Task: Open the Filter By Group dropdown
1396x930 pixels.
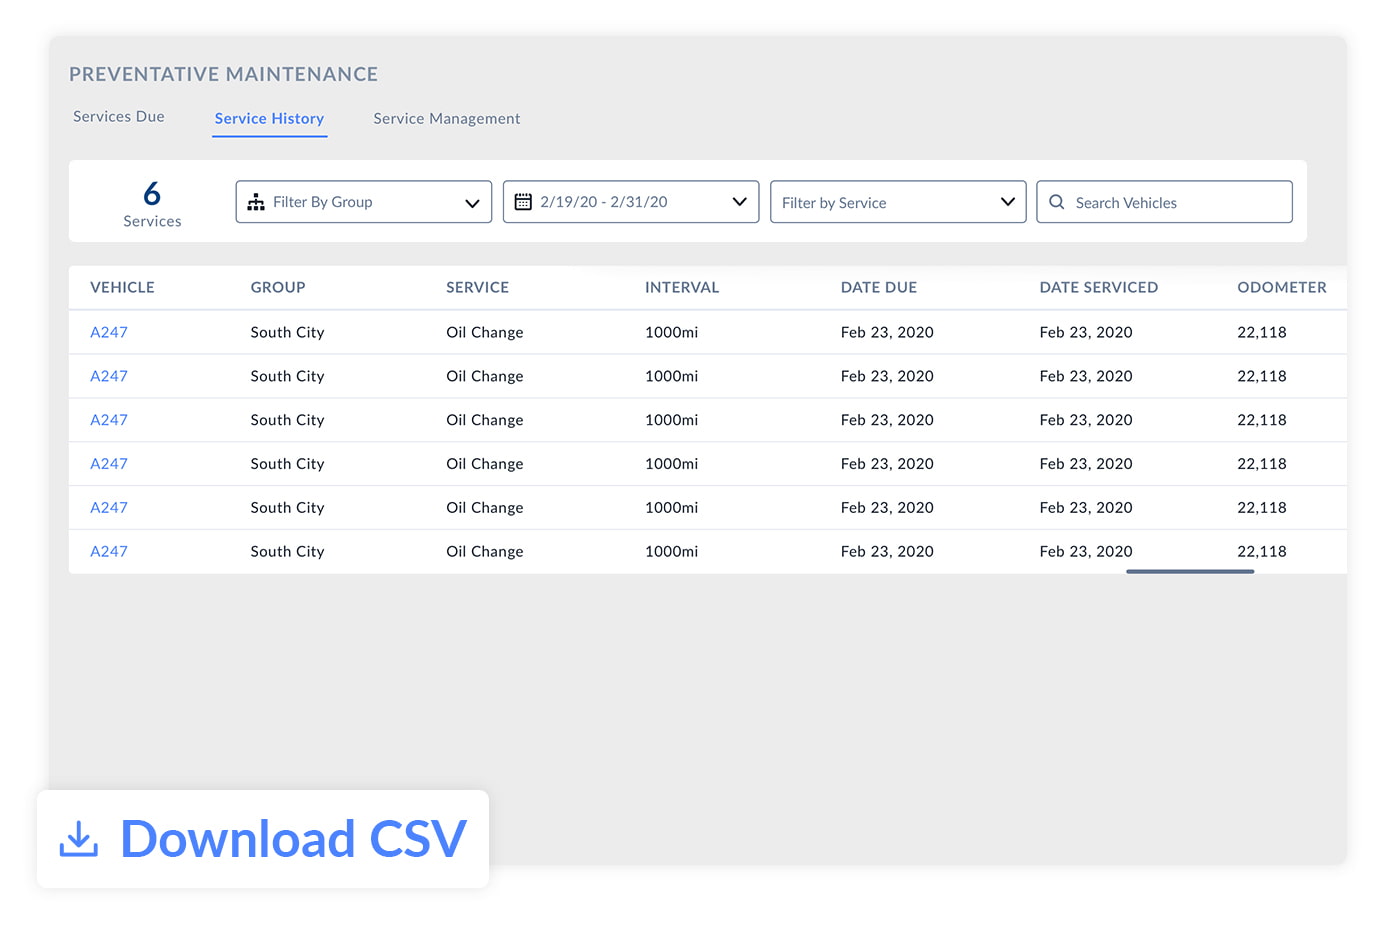Action: pos(363,201)
